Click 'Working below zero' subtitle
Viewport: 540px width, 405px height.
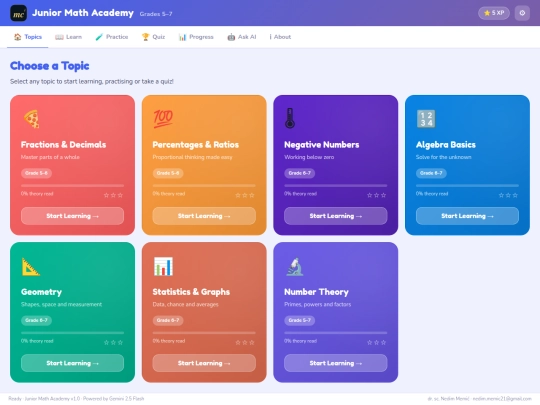pyautogui.click(x=309, y=157)
